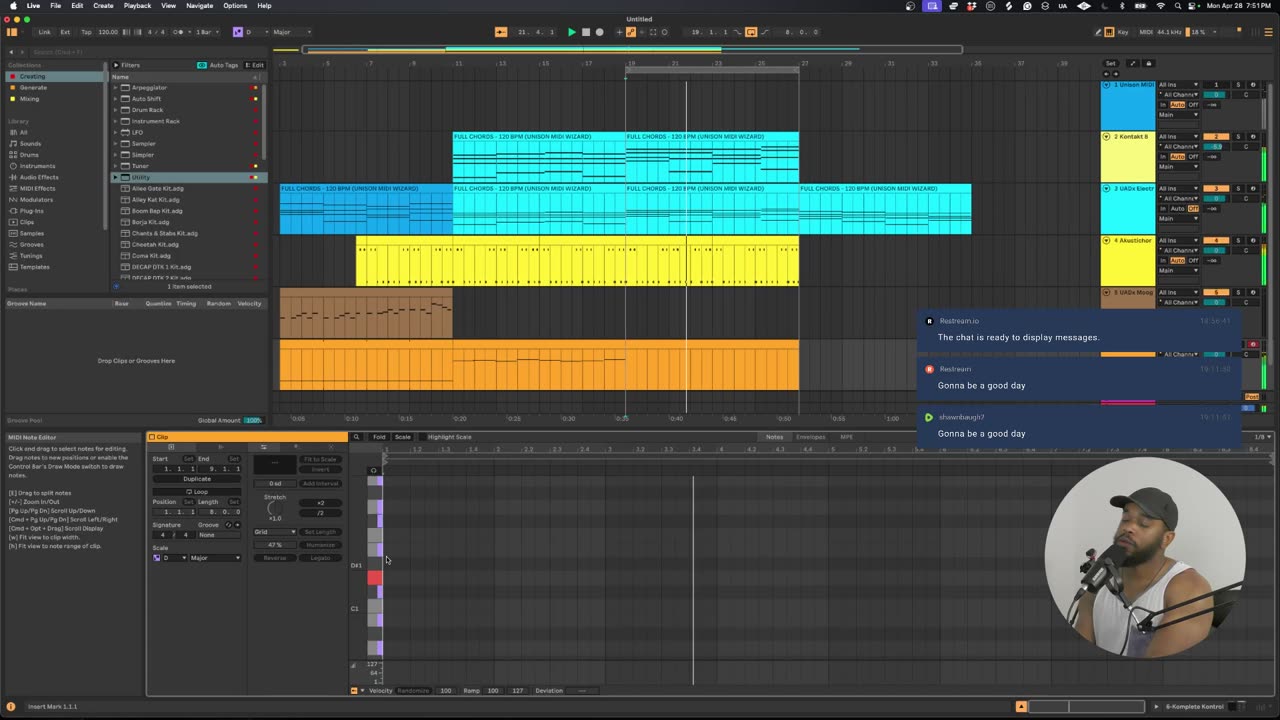Select Audio Effects in browser library
Viewport: 1280px width, 720px height.
(x=39, y=177)
